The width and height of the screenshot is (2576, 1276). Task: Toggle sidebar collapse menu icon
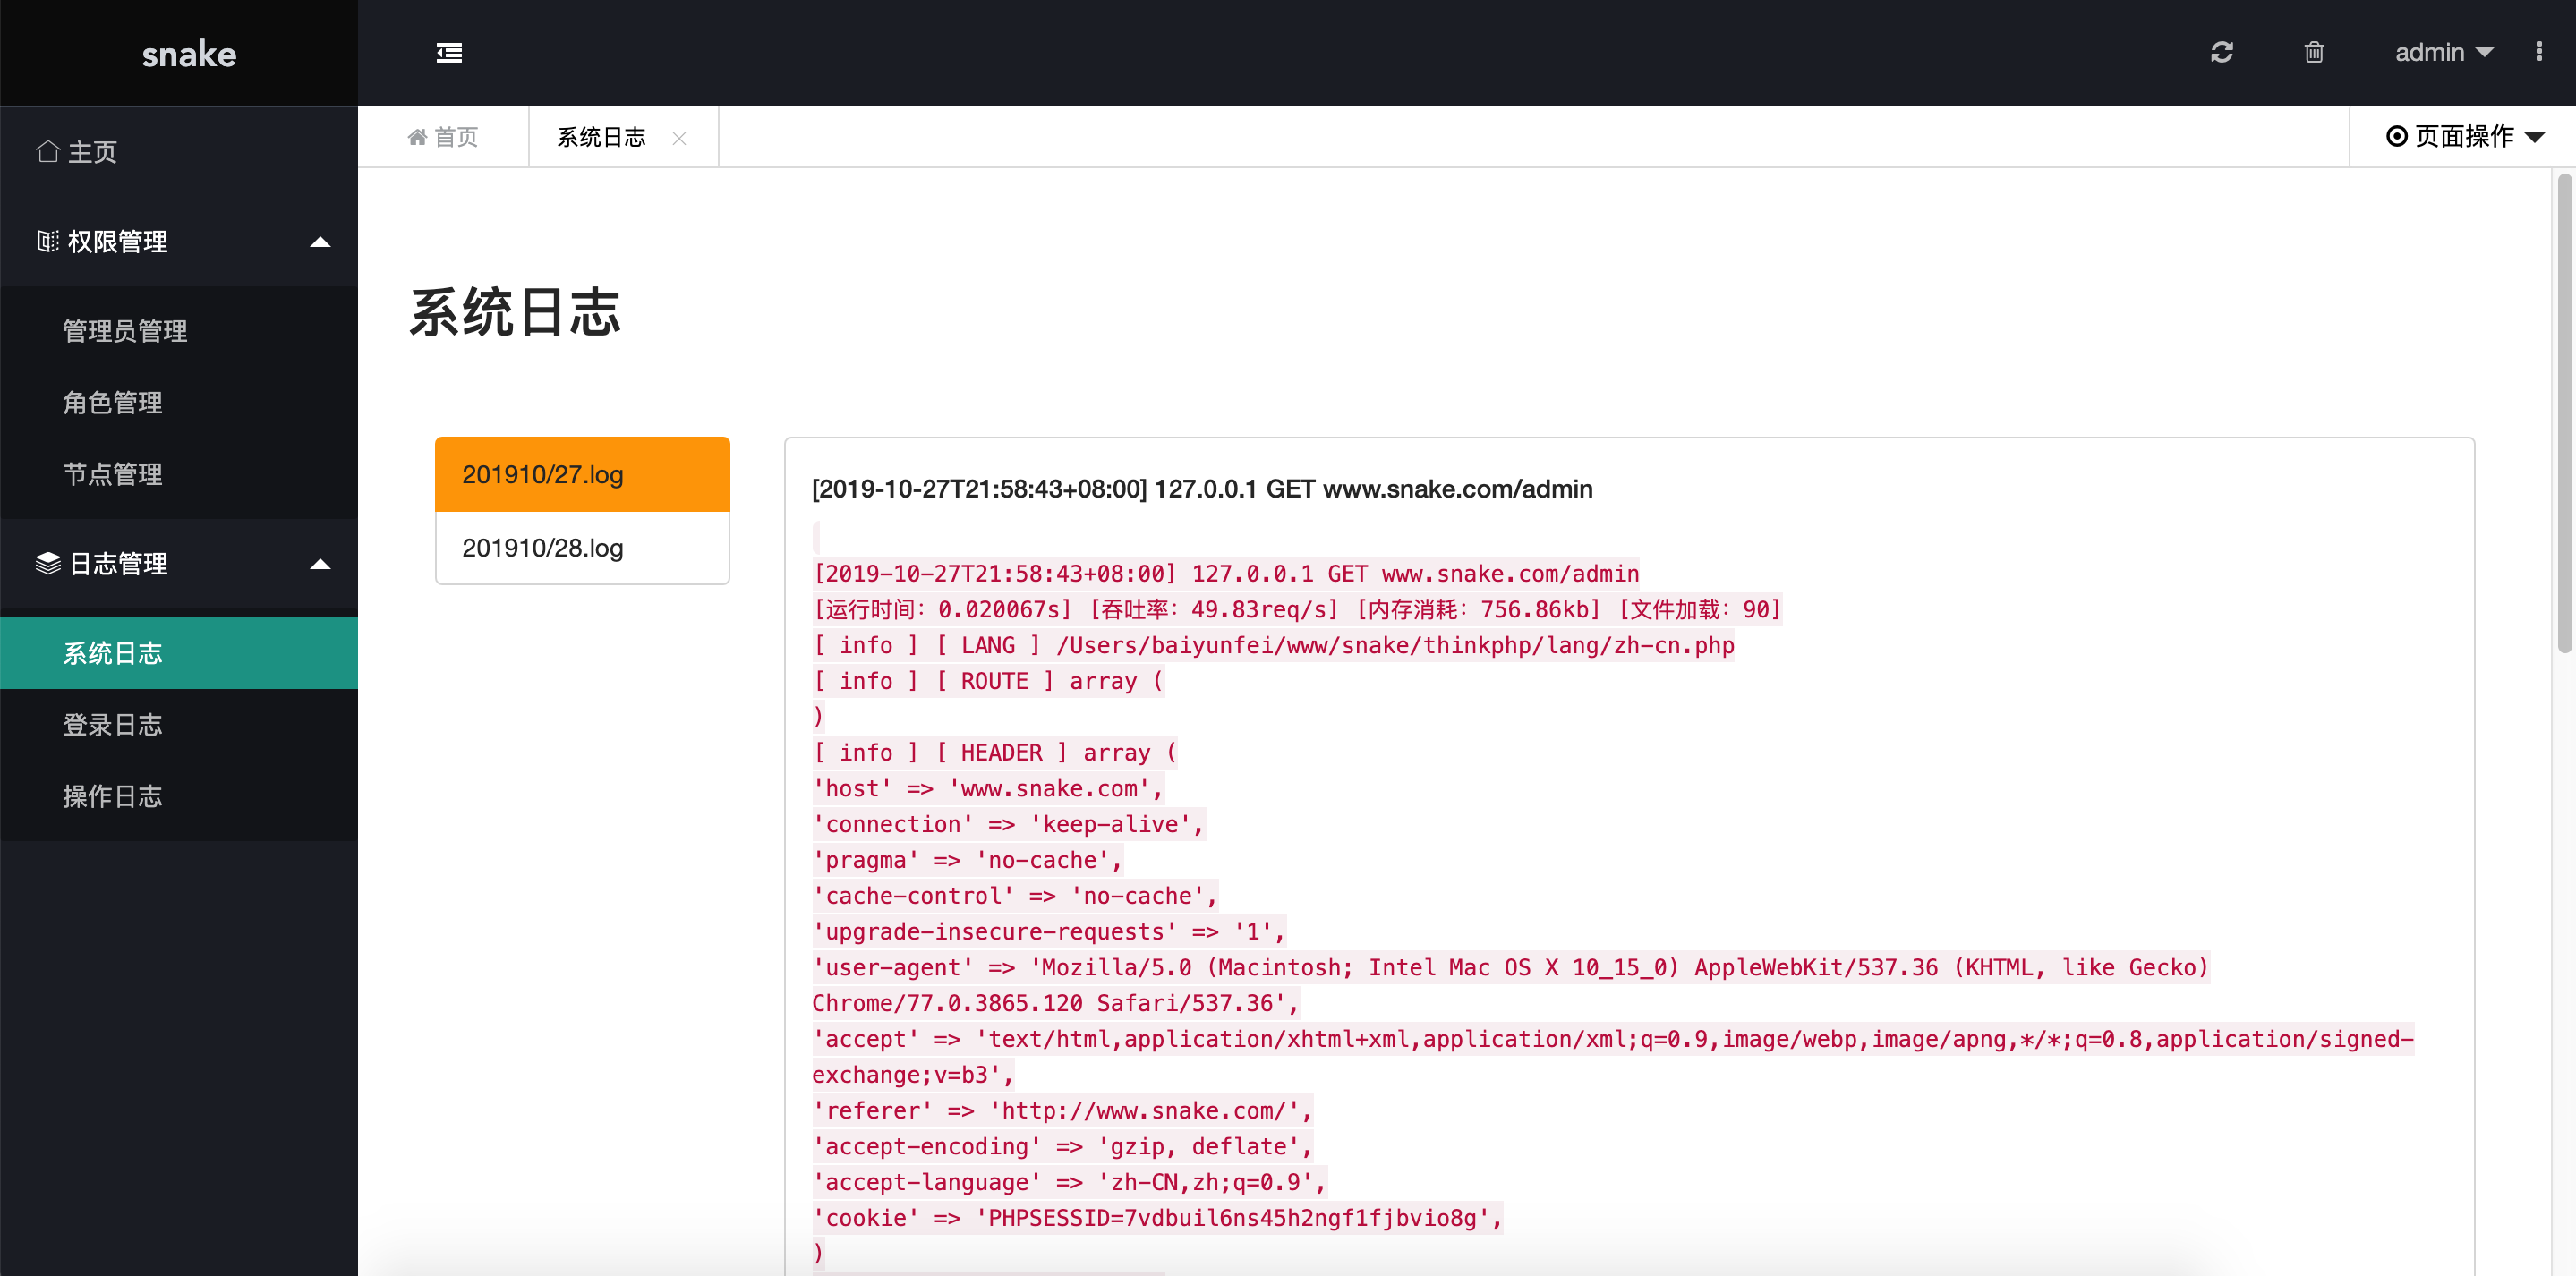tap(449, 53)
